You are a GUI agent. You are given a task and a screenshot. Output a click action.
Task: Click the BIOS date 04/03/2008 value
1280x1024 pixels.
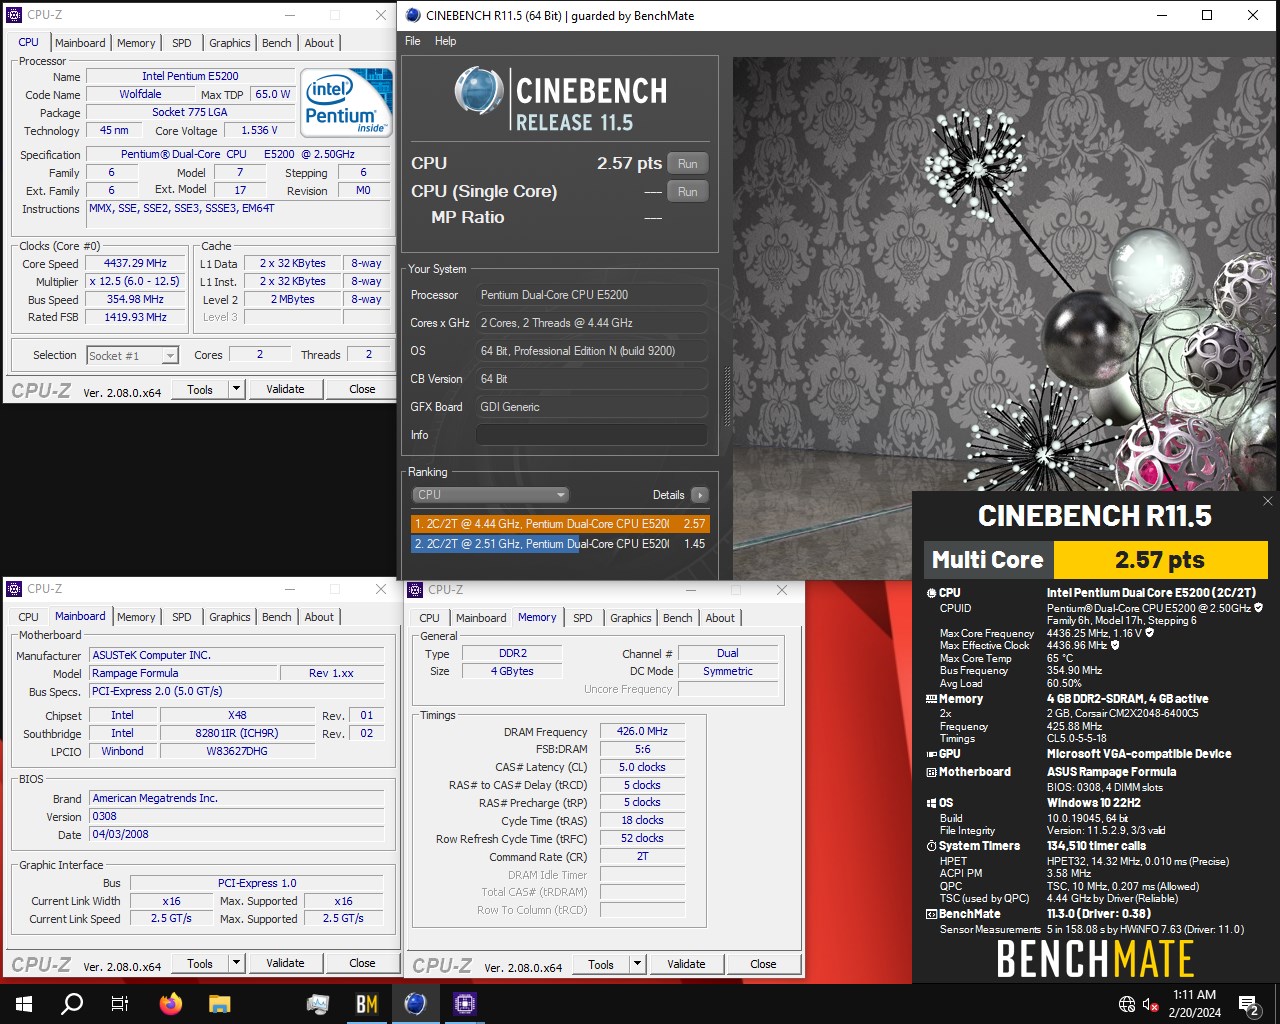237,834
